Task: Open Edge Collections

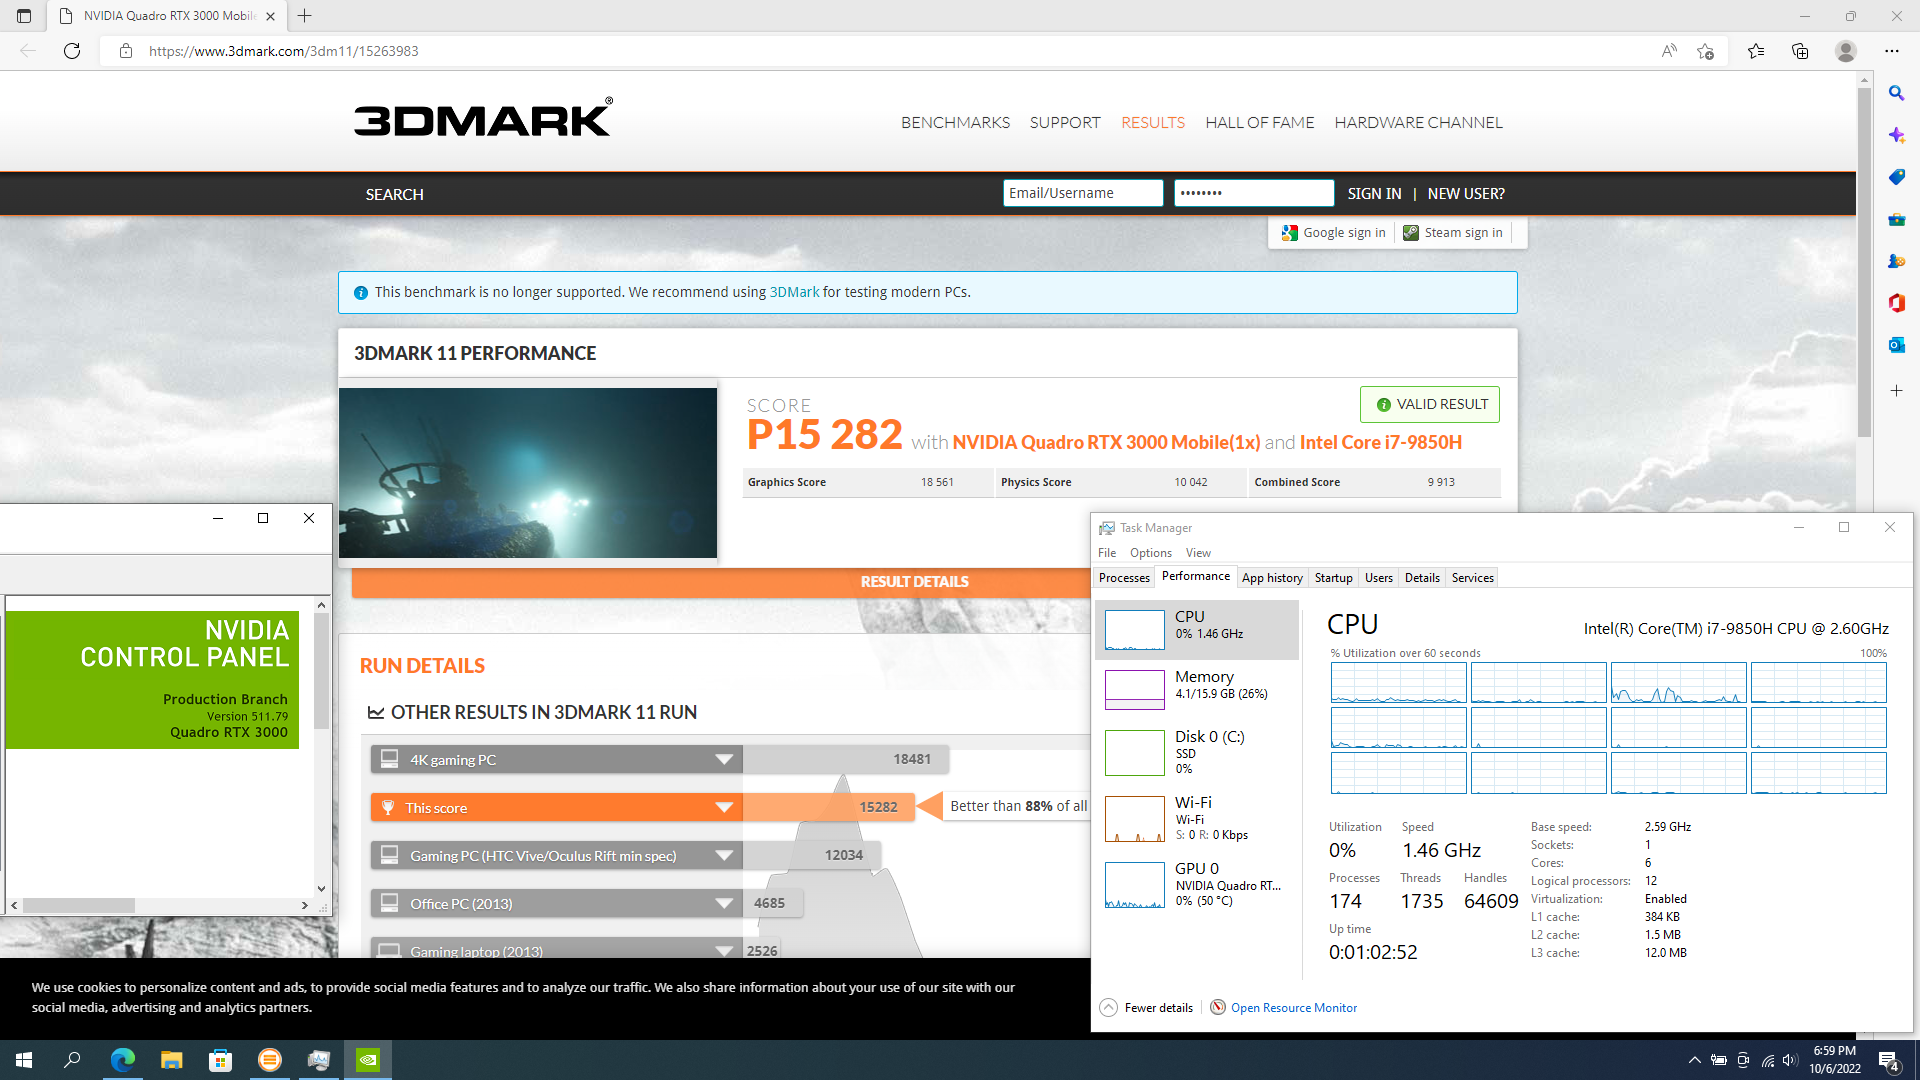Action: (1800, 51)
